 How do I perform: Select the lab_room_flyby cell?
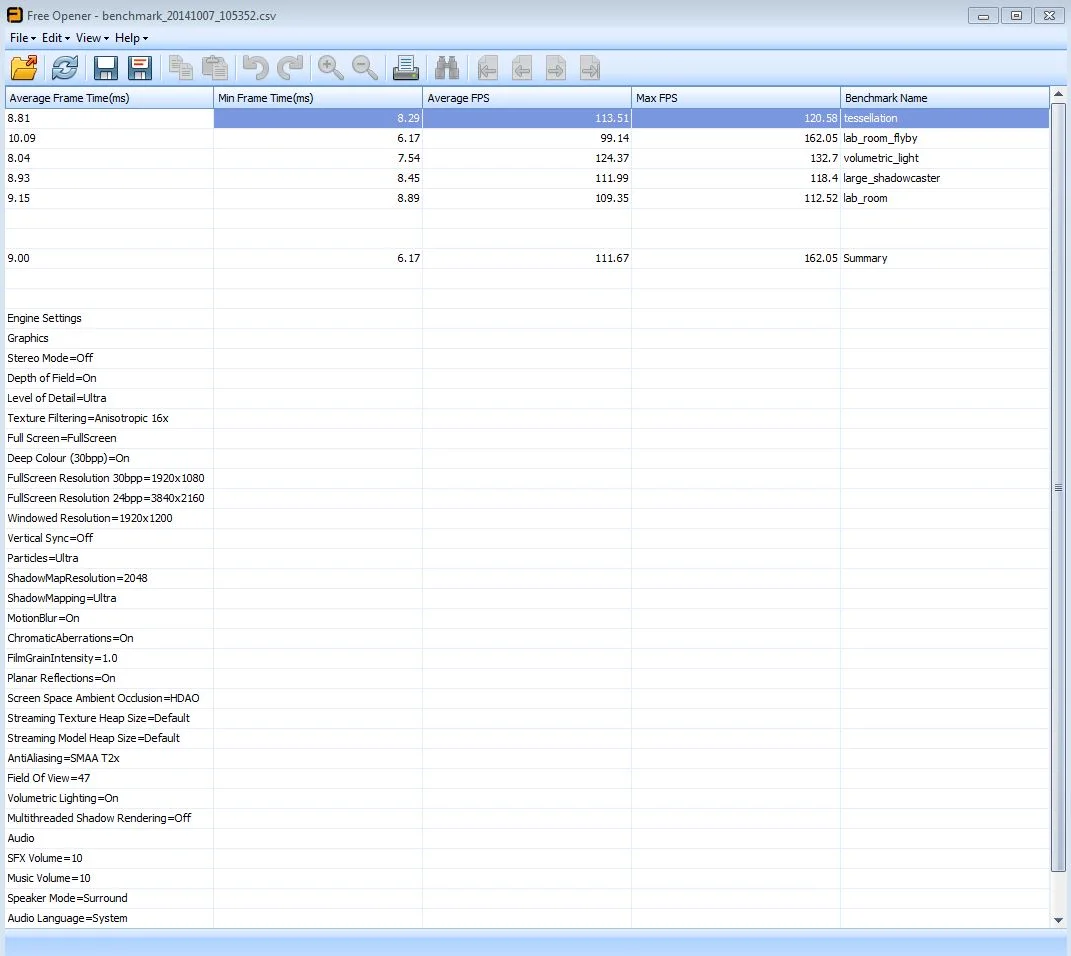(x=945, y=138)
